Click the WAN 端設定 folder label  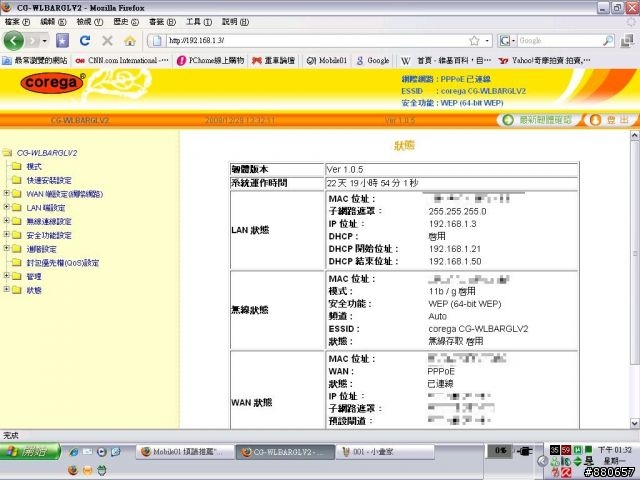pos(65,194)
